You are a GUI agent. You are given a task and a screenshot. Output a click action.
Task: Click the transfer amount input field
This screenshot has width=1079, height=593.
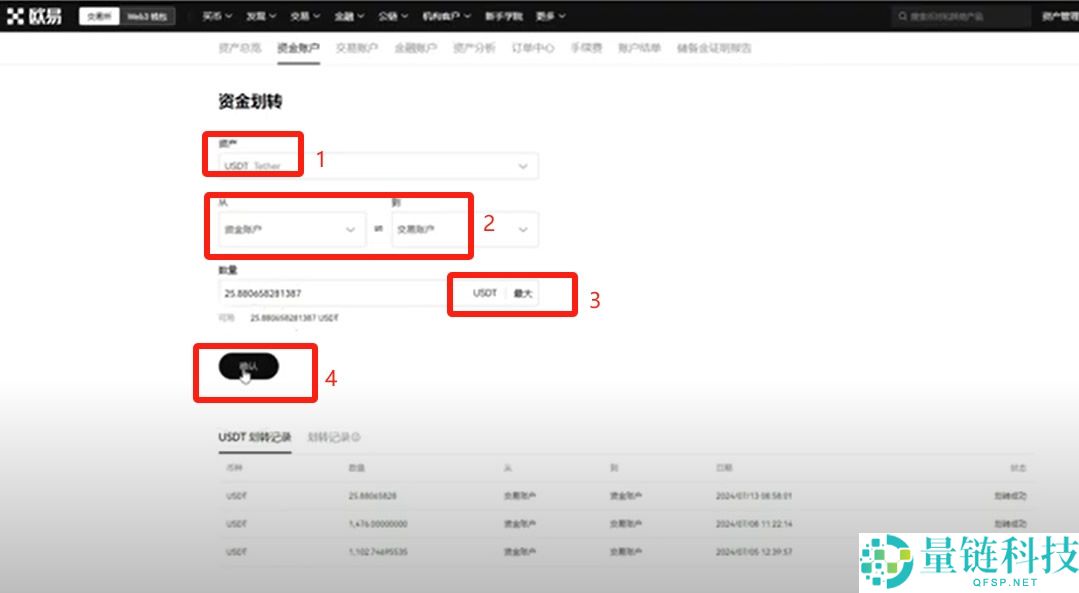pos(330,291)
